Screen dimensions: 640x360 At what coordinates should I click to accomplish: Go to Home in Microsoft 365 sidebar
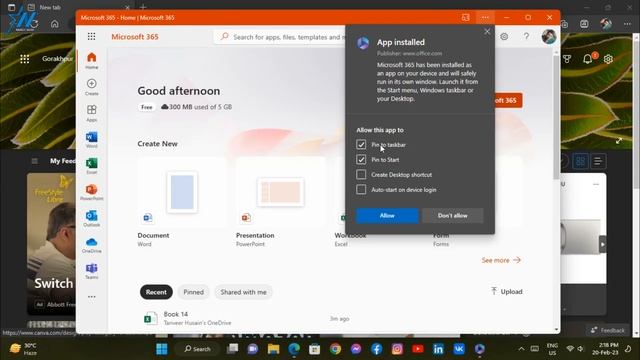[x=91, y=60]
